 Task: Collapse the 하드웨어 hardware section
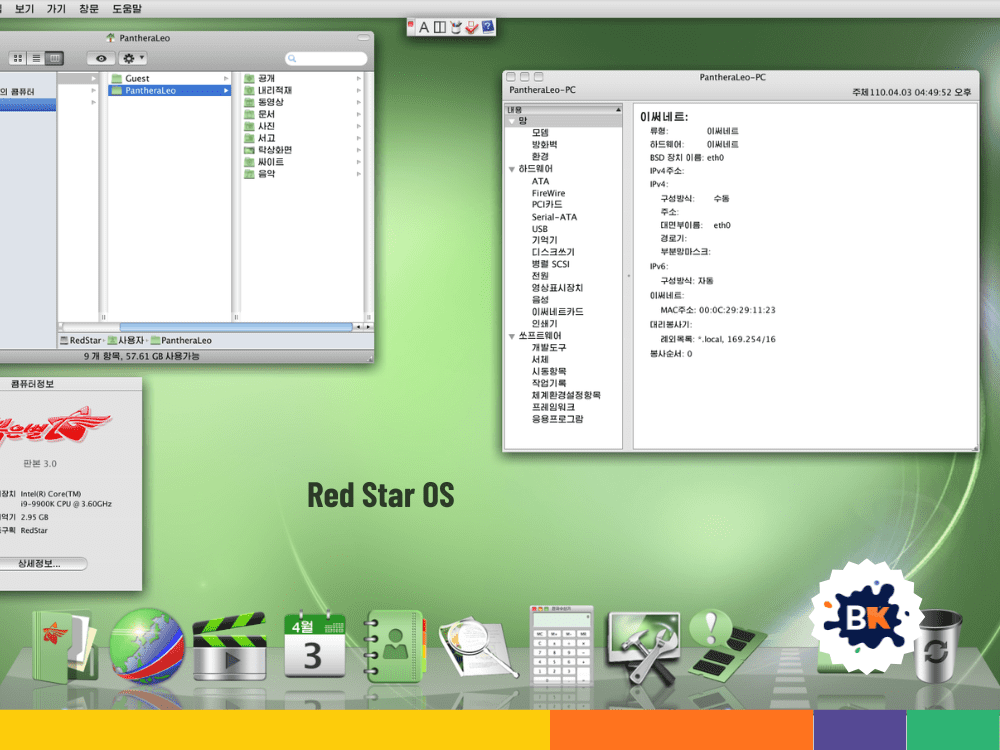pos(511,169)
